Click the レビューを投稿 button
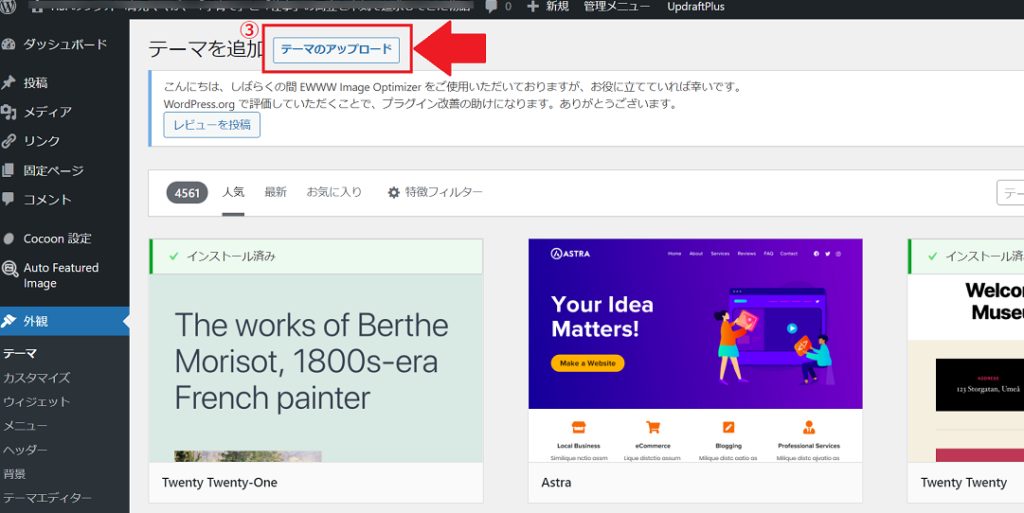1024x513 pixels. pos(212,125)
